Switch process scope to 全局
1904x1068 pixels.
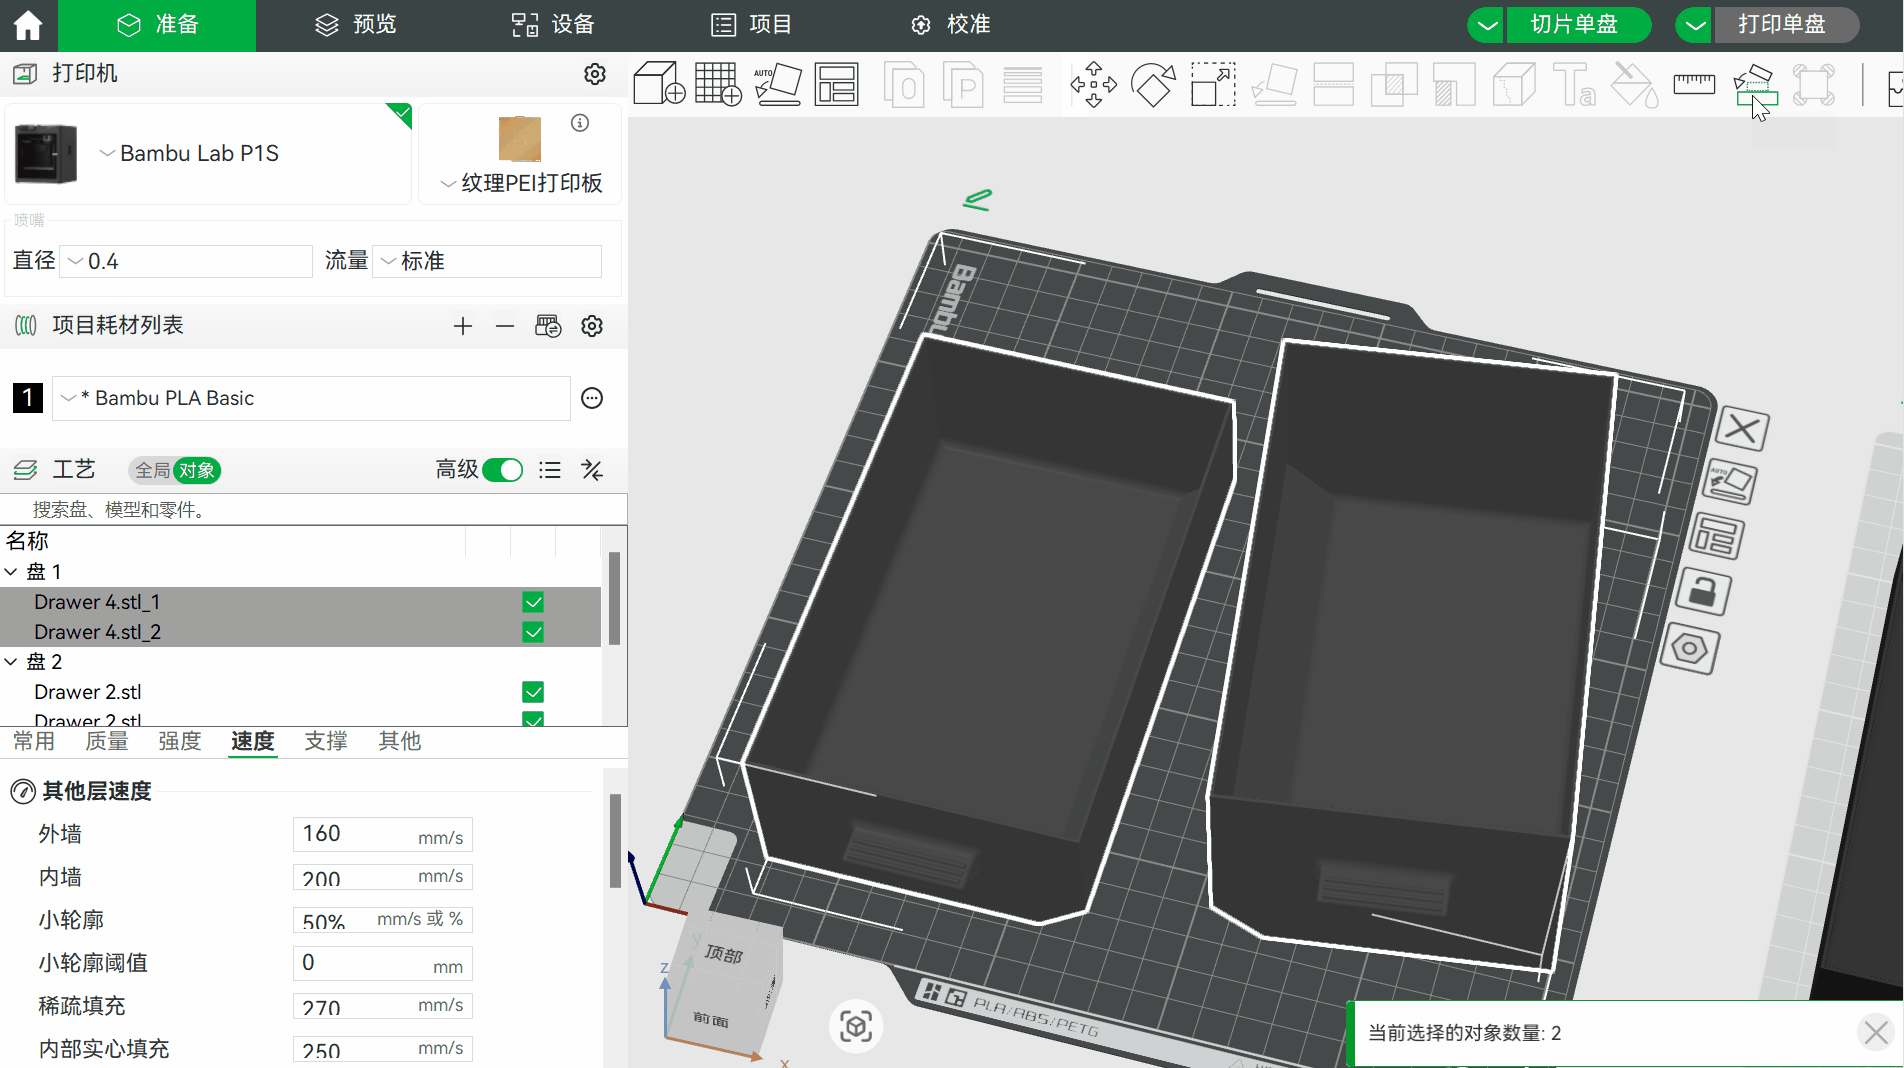(152, 470)
